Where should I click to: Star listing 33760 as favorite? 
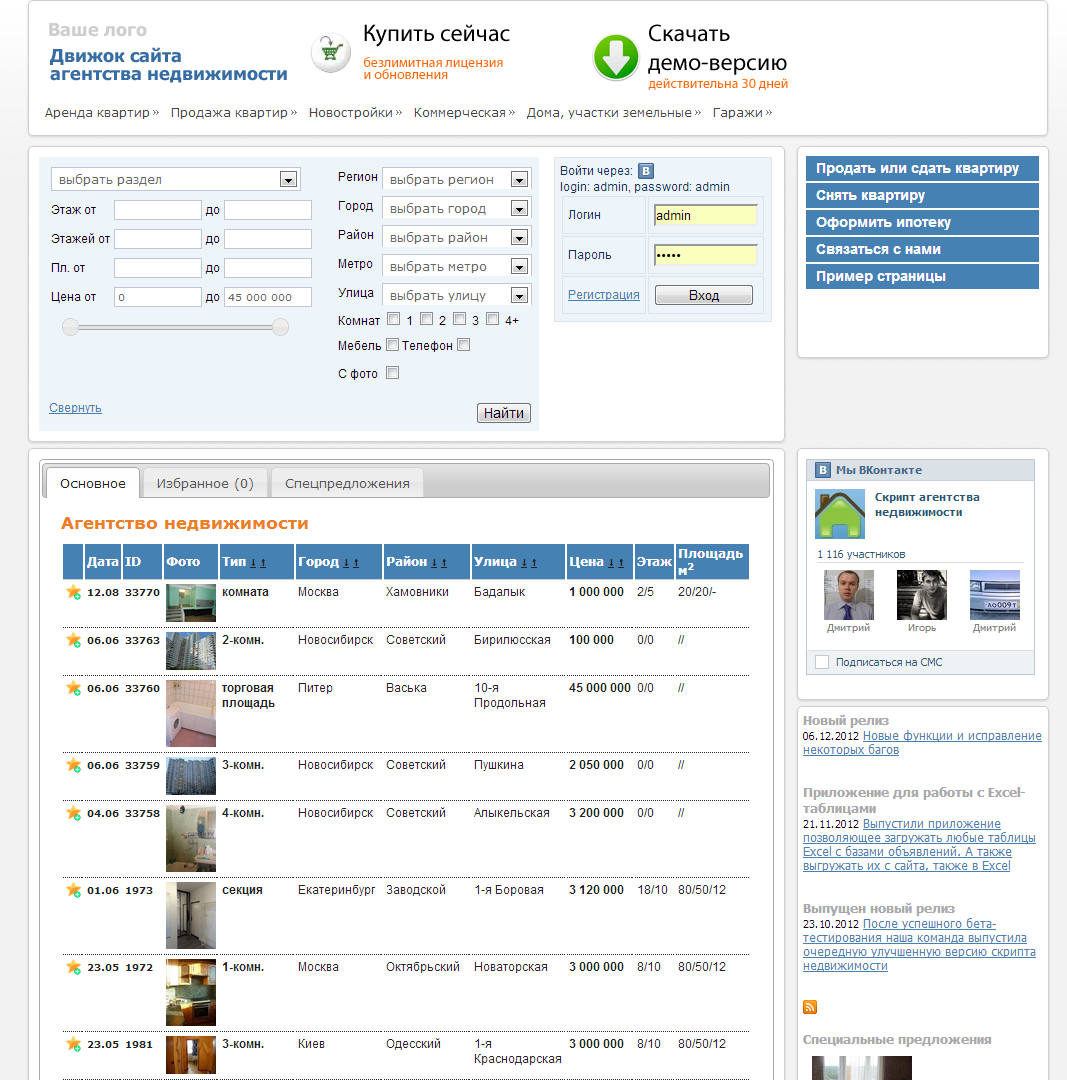(73, 689)
